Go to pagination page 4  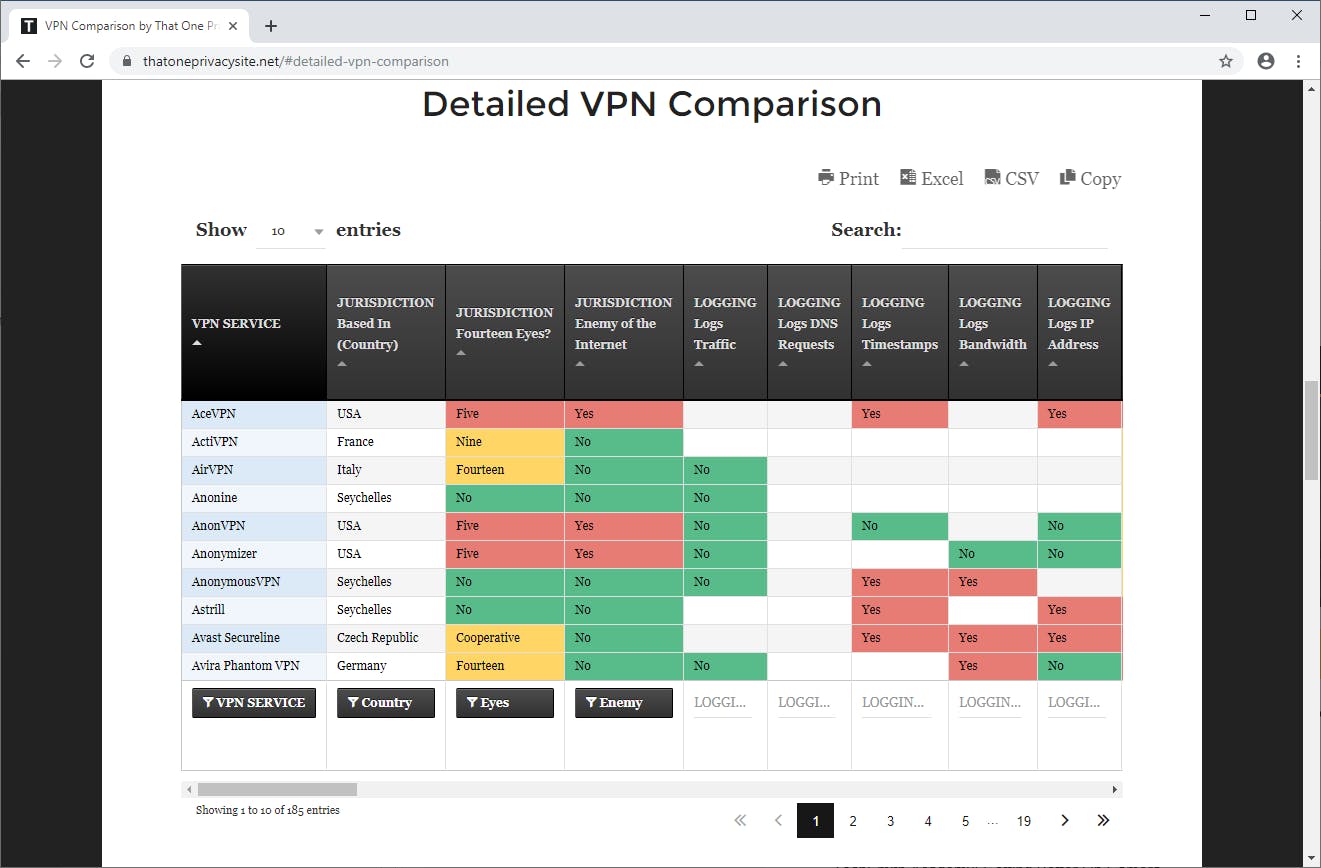click(x=928, y=821)
